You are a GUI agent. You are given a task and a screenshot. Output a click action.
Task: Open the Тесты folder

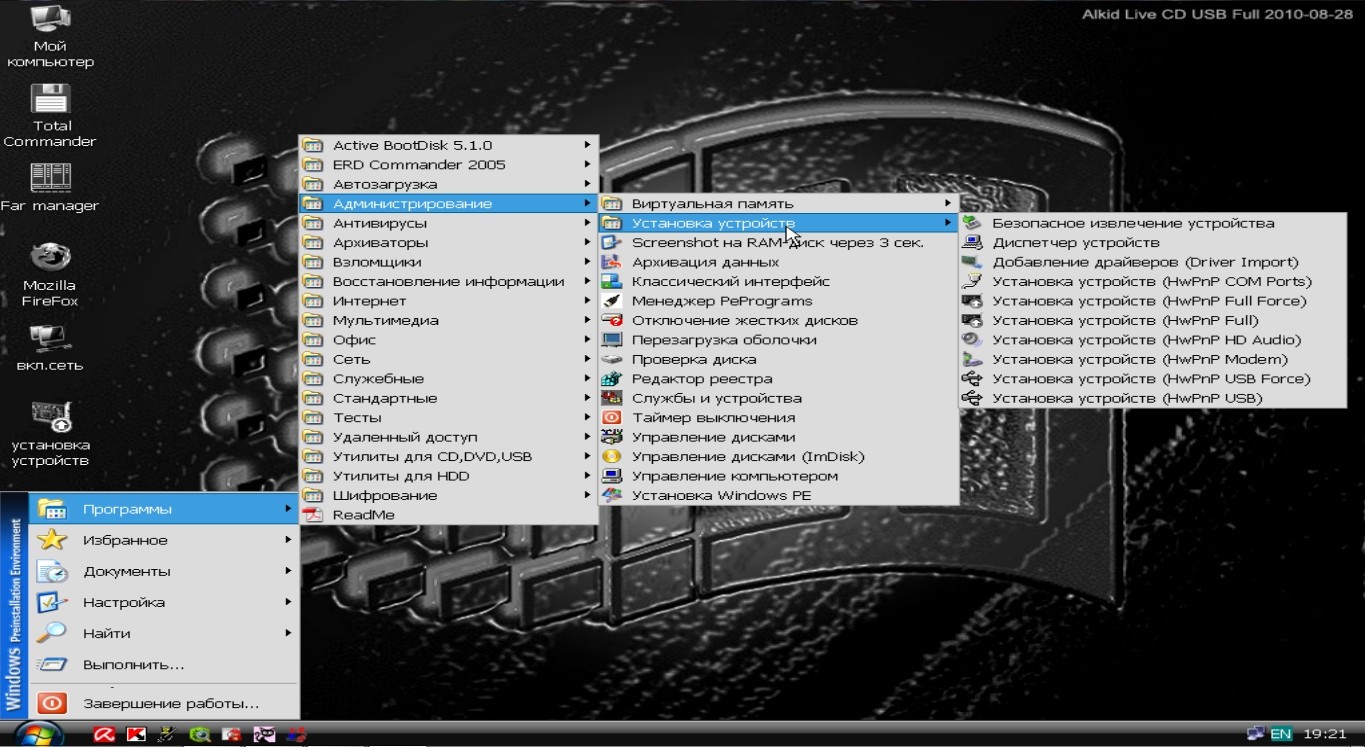point(449,418)
